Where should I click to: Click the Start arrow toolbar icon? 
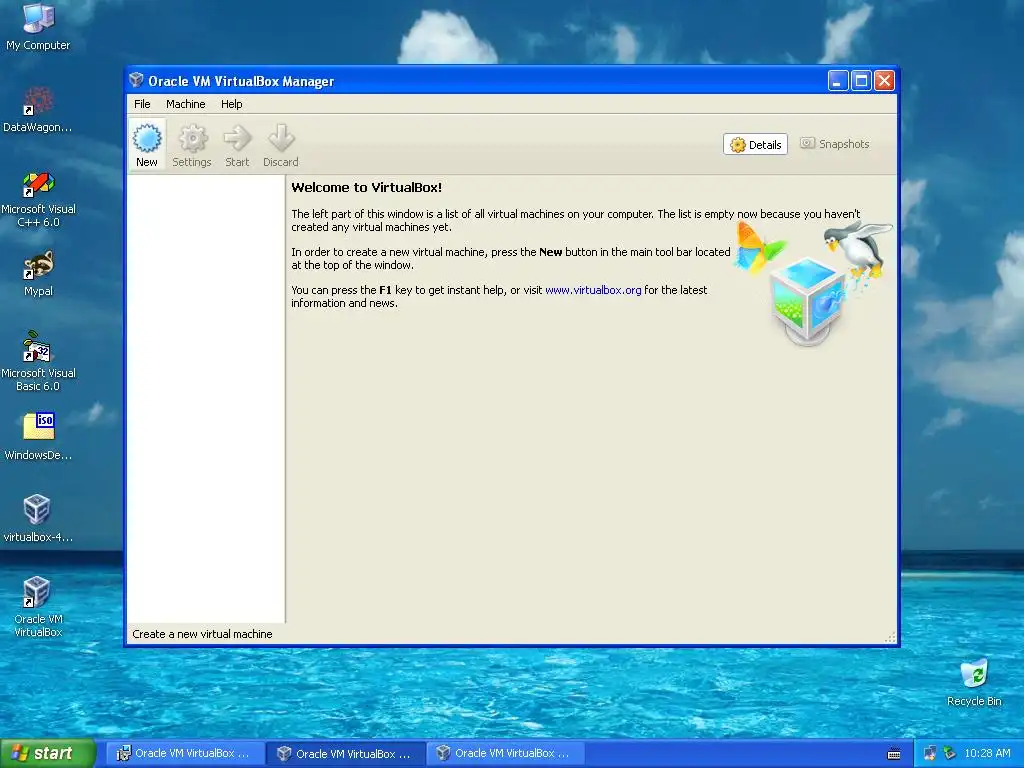[237, 144]
